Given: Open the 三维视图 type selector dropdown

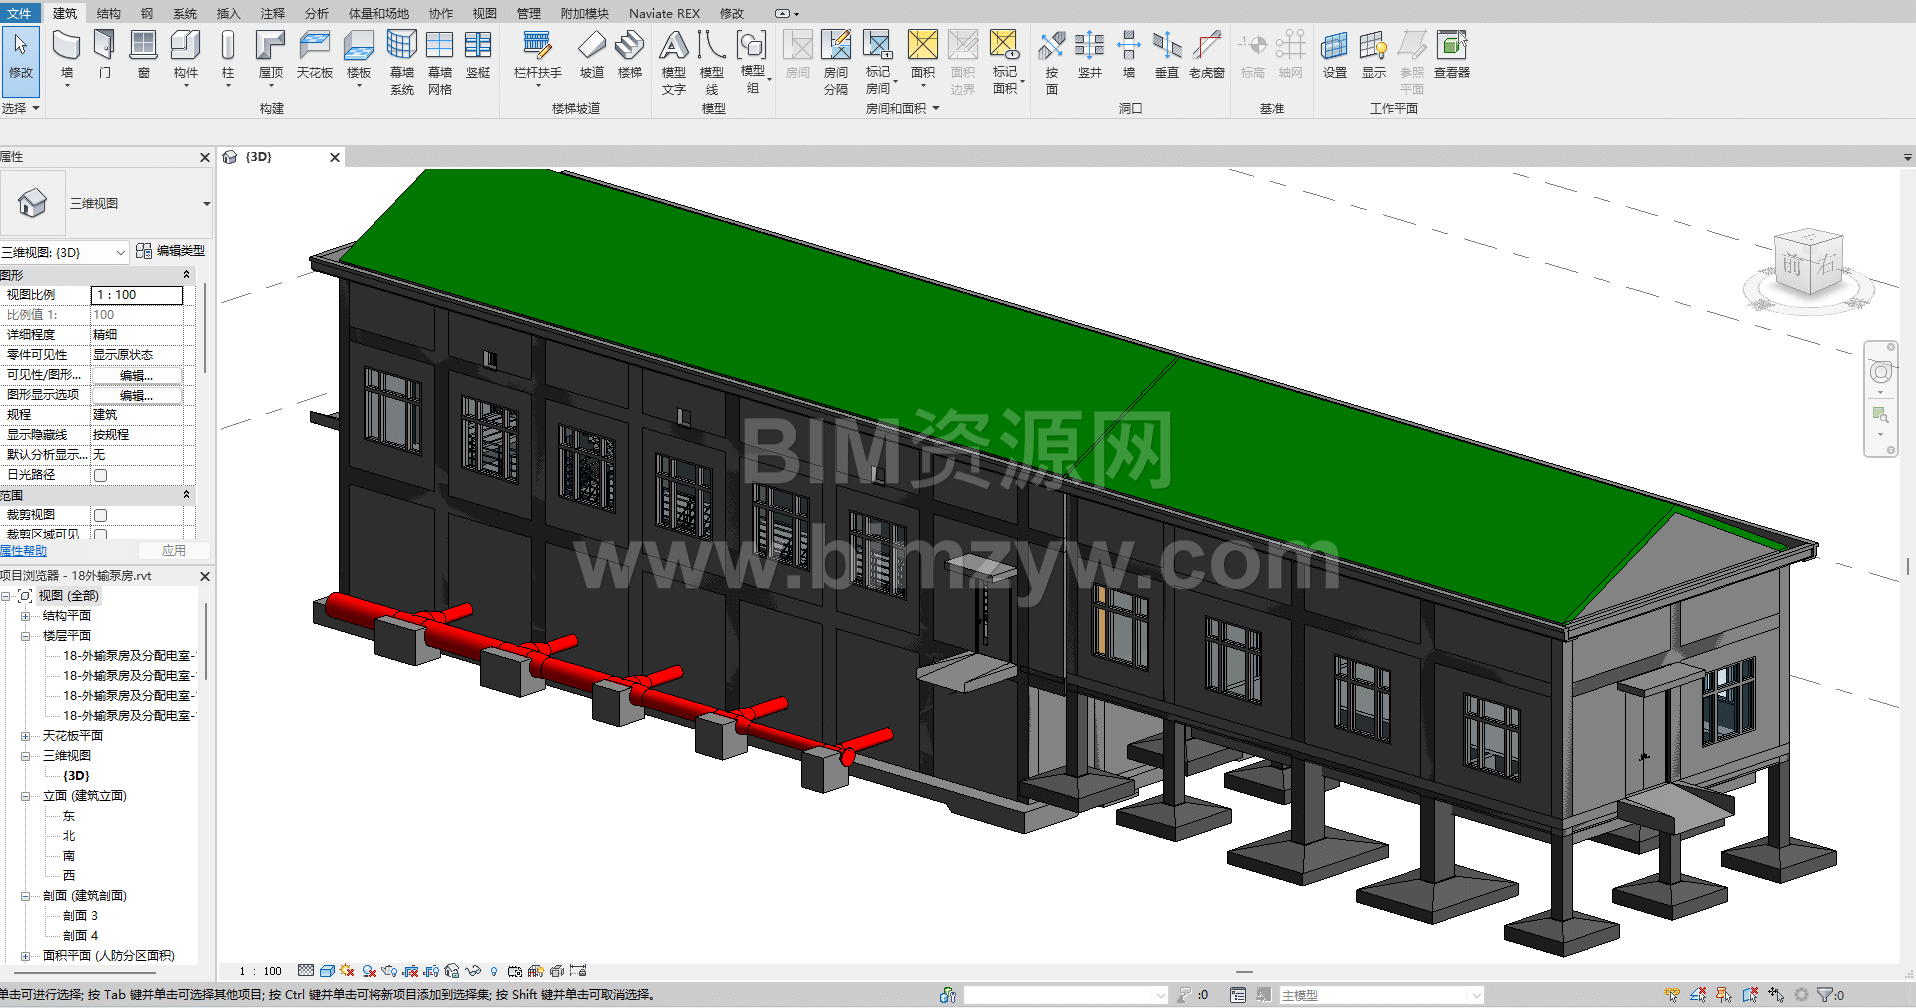Looking at the screenshot, I should coord(207,203).
